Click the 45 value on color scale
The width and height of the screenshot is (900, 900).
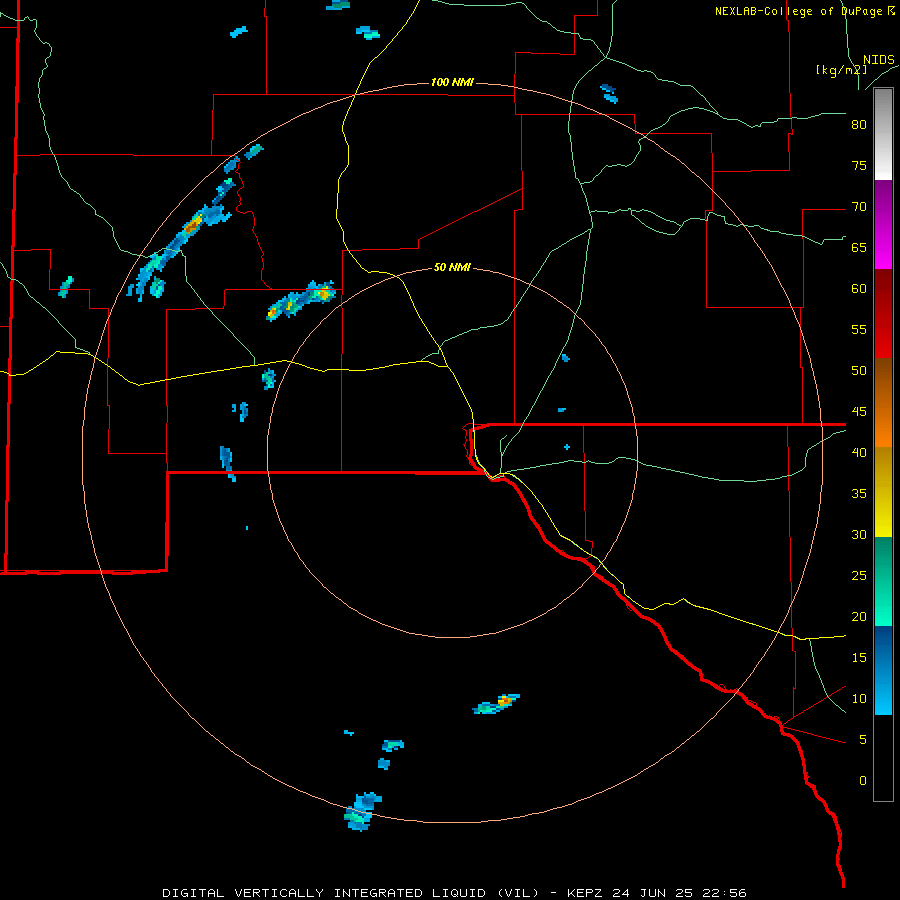pyautogui.click(x=859, y=412)
